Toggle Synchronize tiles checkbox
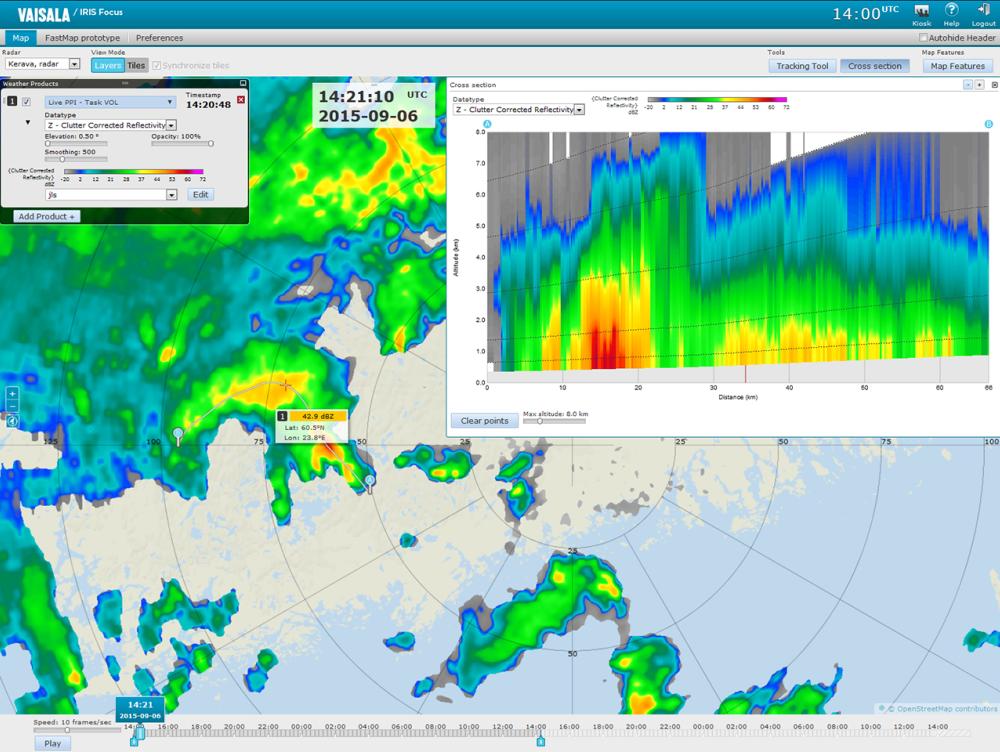This screenshot has width=1000, height=752. (156, 65)
